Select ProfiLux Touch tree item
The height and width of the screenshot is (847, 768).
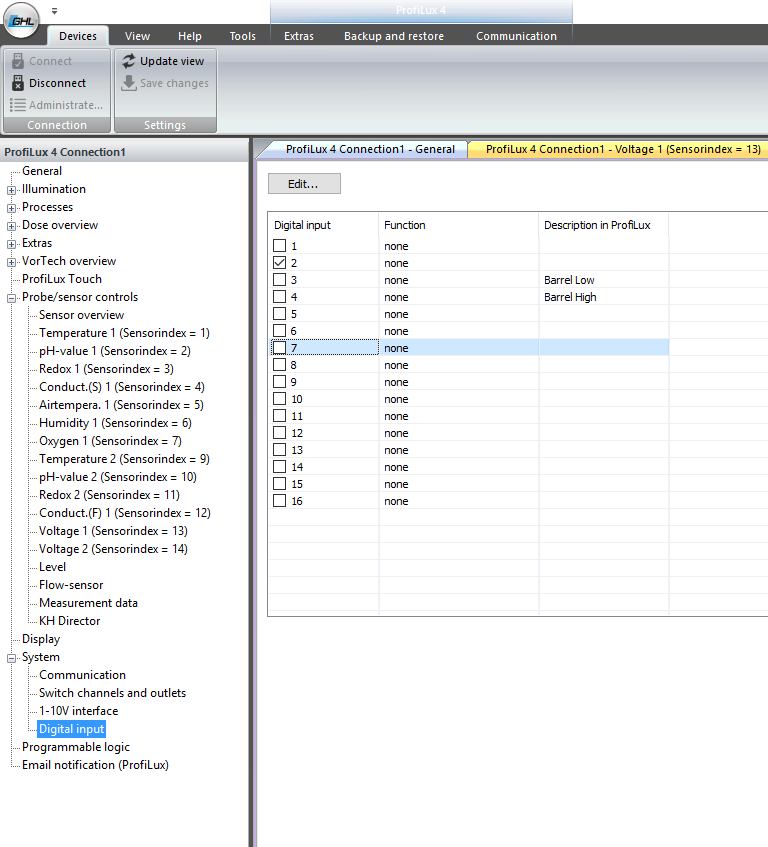[62, 279]
